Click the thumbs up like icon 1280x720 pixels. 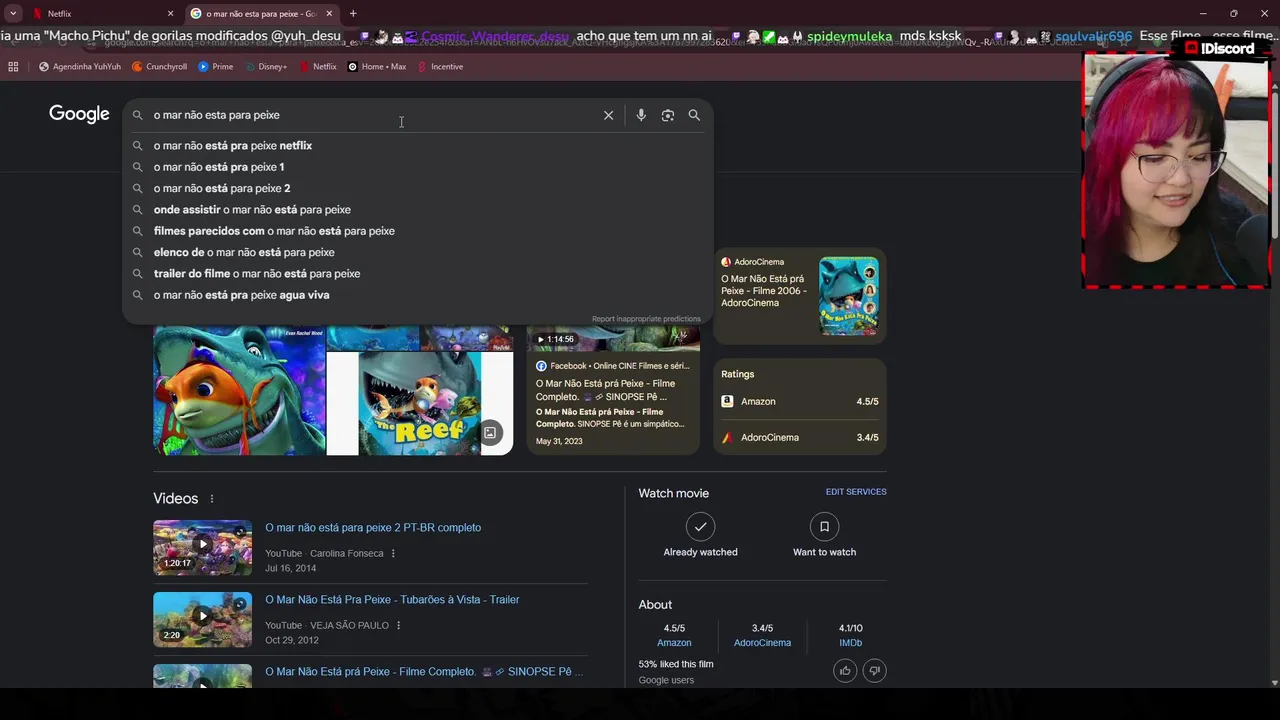pos(845,670)
